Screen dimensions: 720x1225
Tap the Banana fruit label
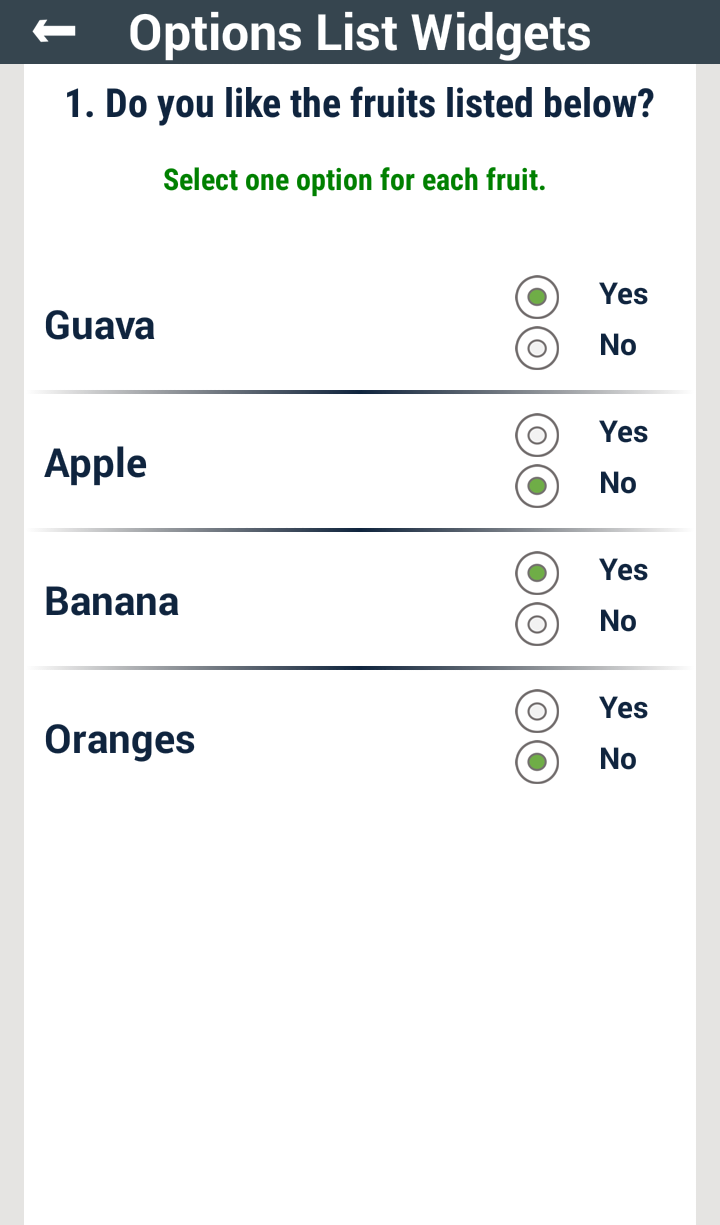(112, 602)
